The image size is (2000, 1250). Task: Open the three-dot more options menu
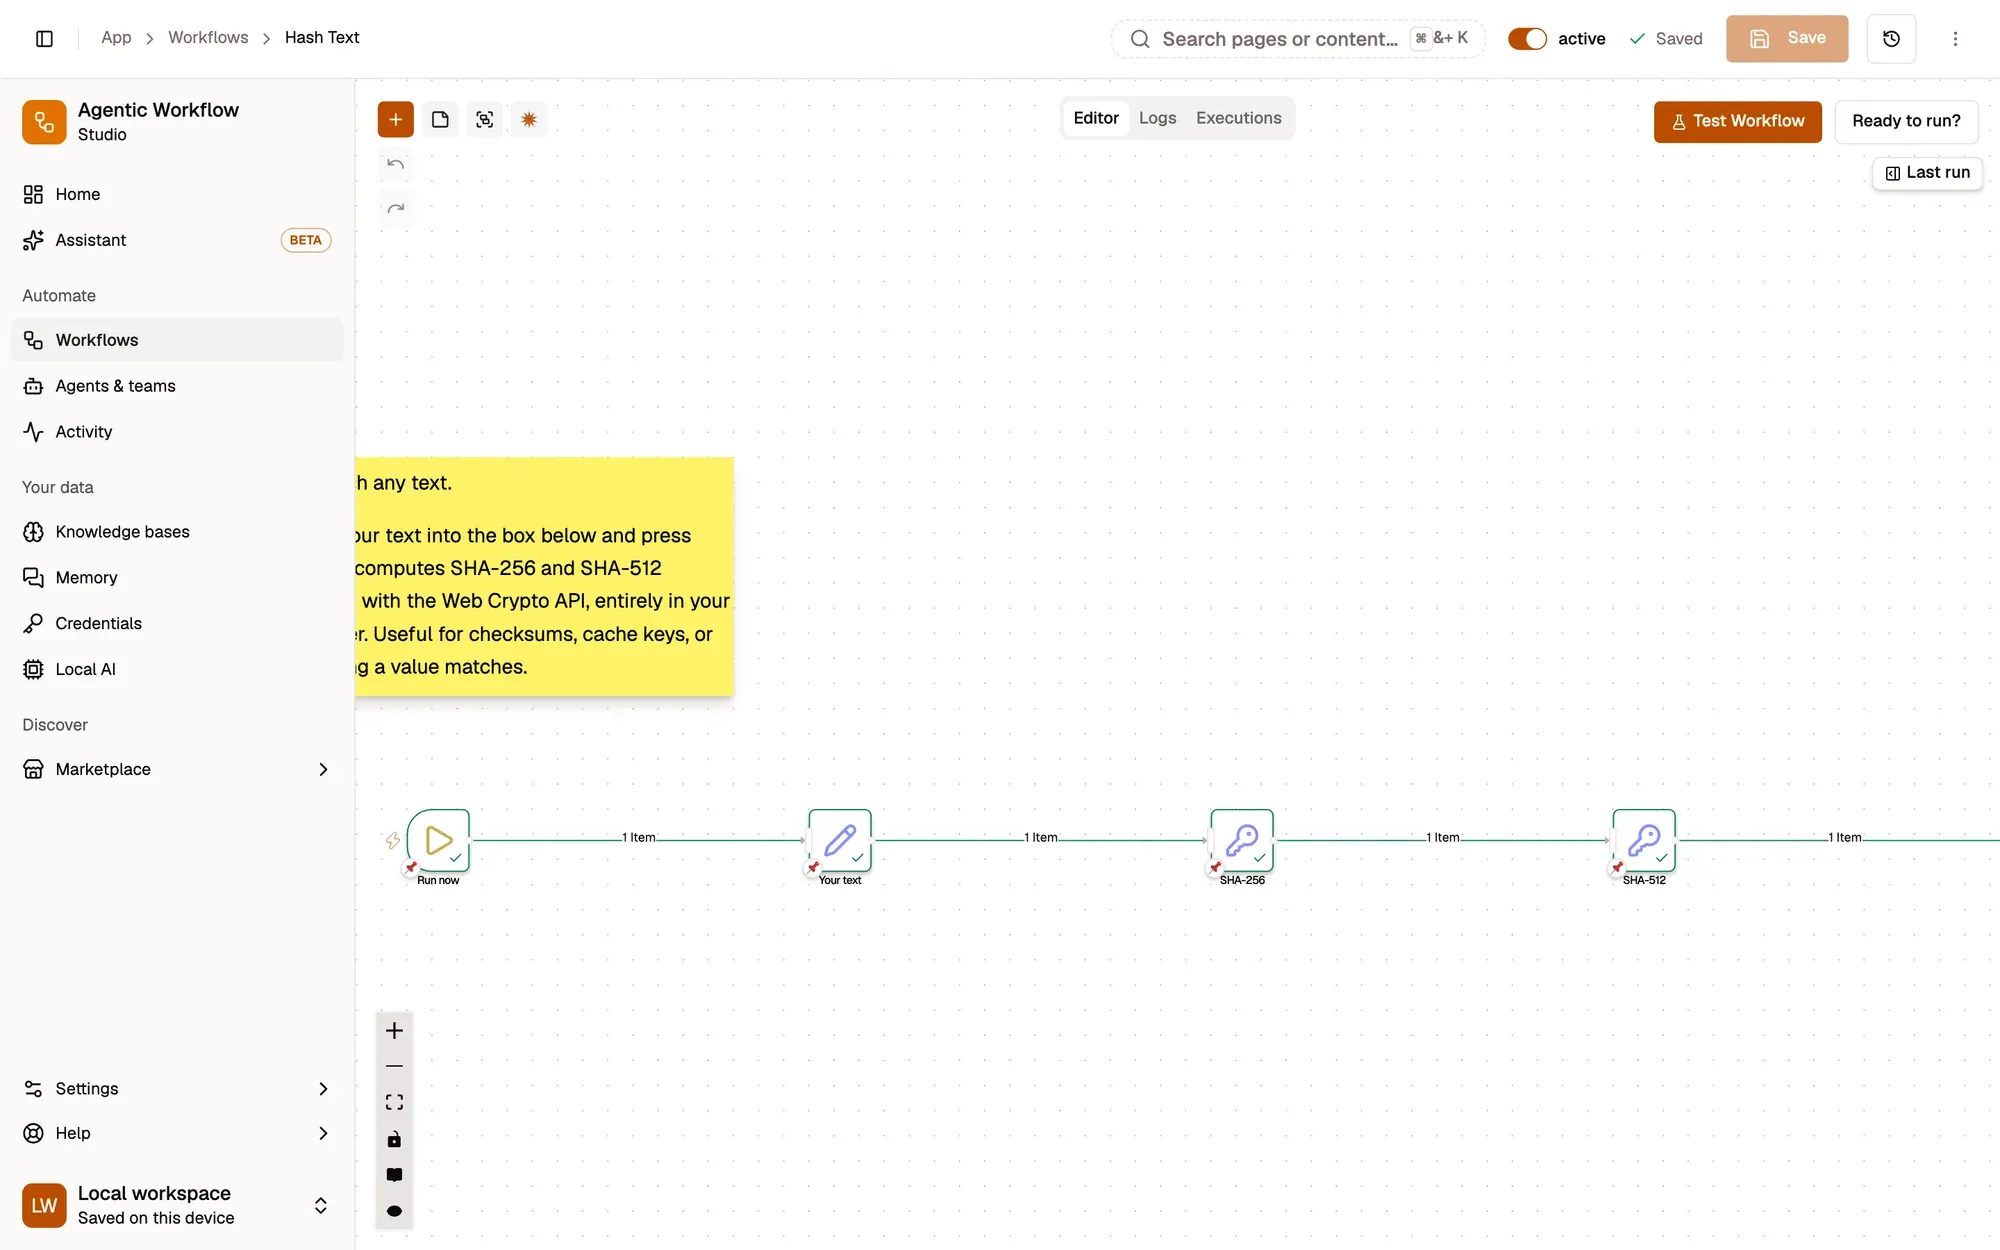1955,38
